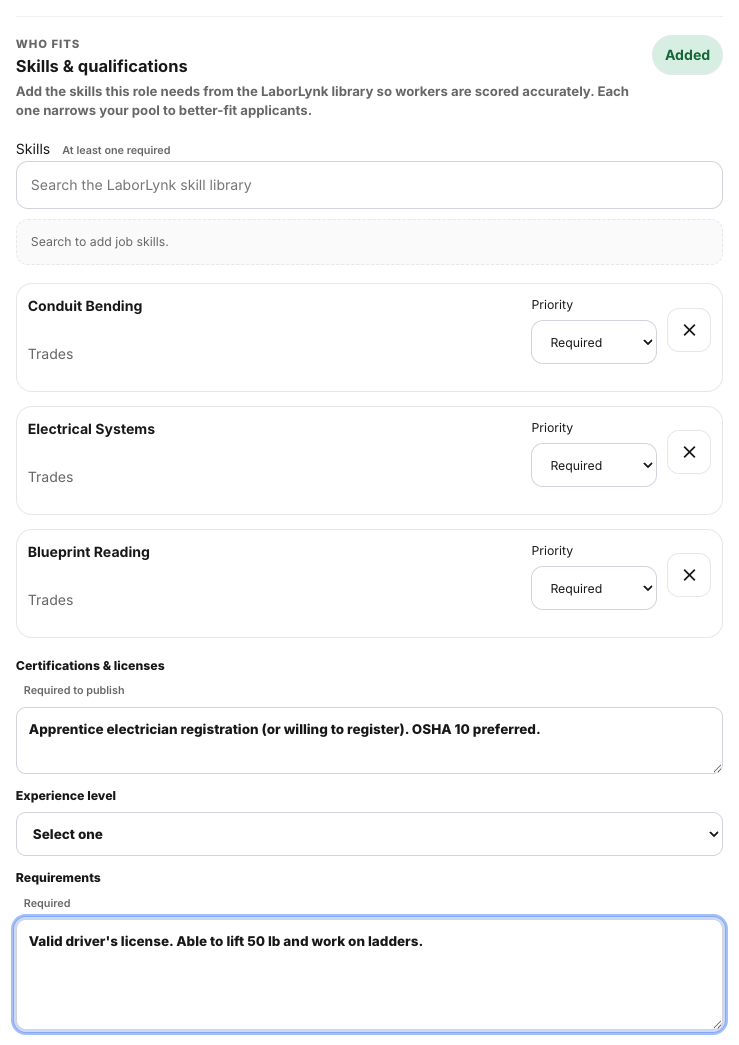Click the Skills & qualifications heading
The height and width of the screenshot is (1045, 739).
[101, 67]
